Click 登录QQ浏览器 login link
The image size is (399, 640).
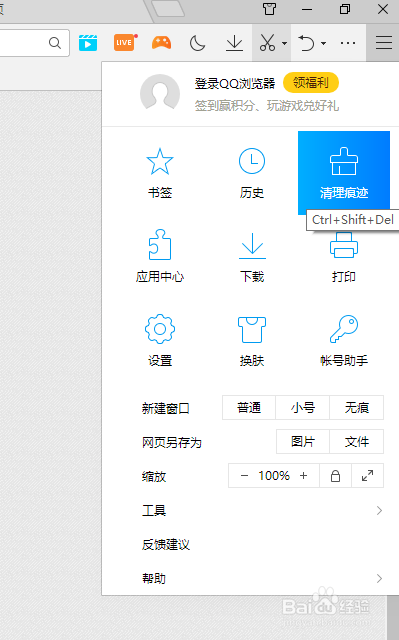(235, 84)
